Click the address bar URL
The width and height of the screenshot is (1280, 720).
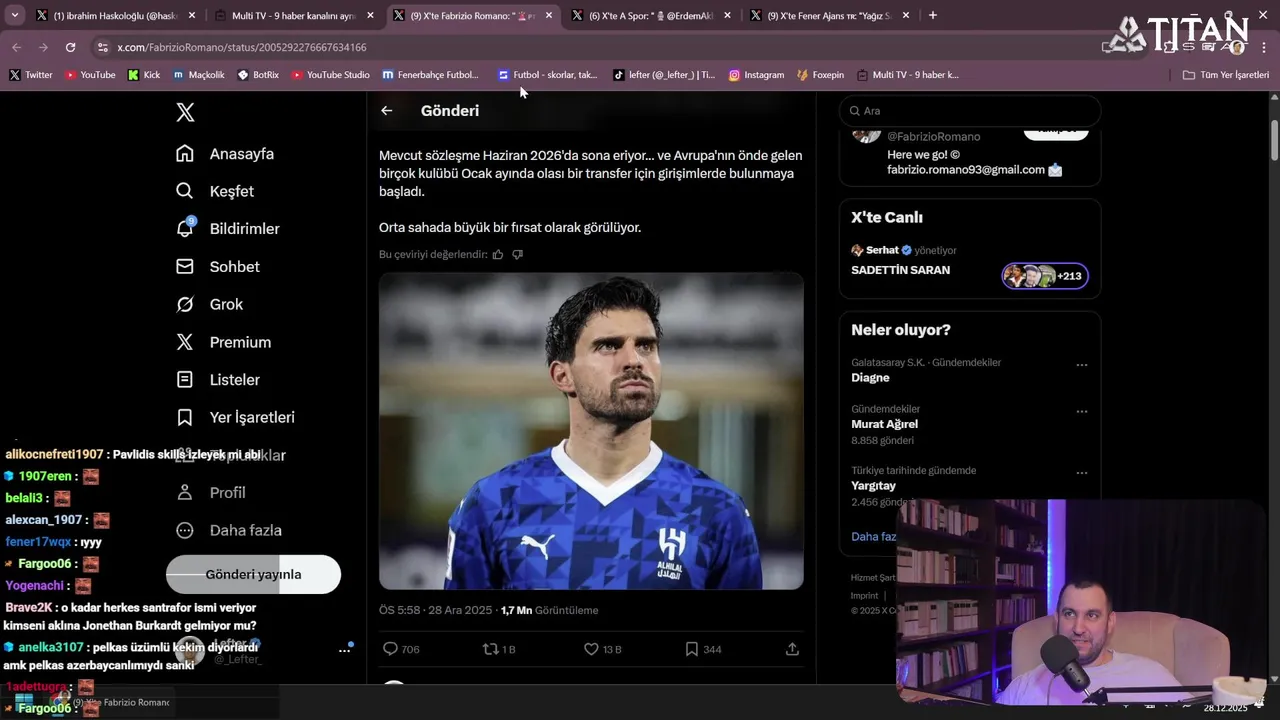[x=242, y=47]
